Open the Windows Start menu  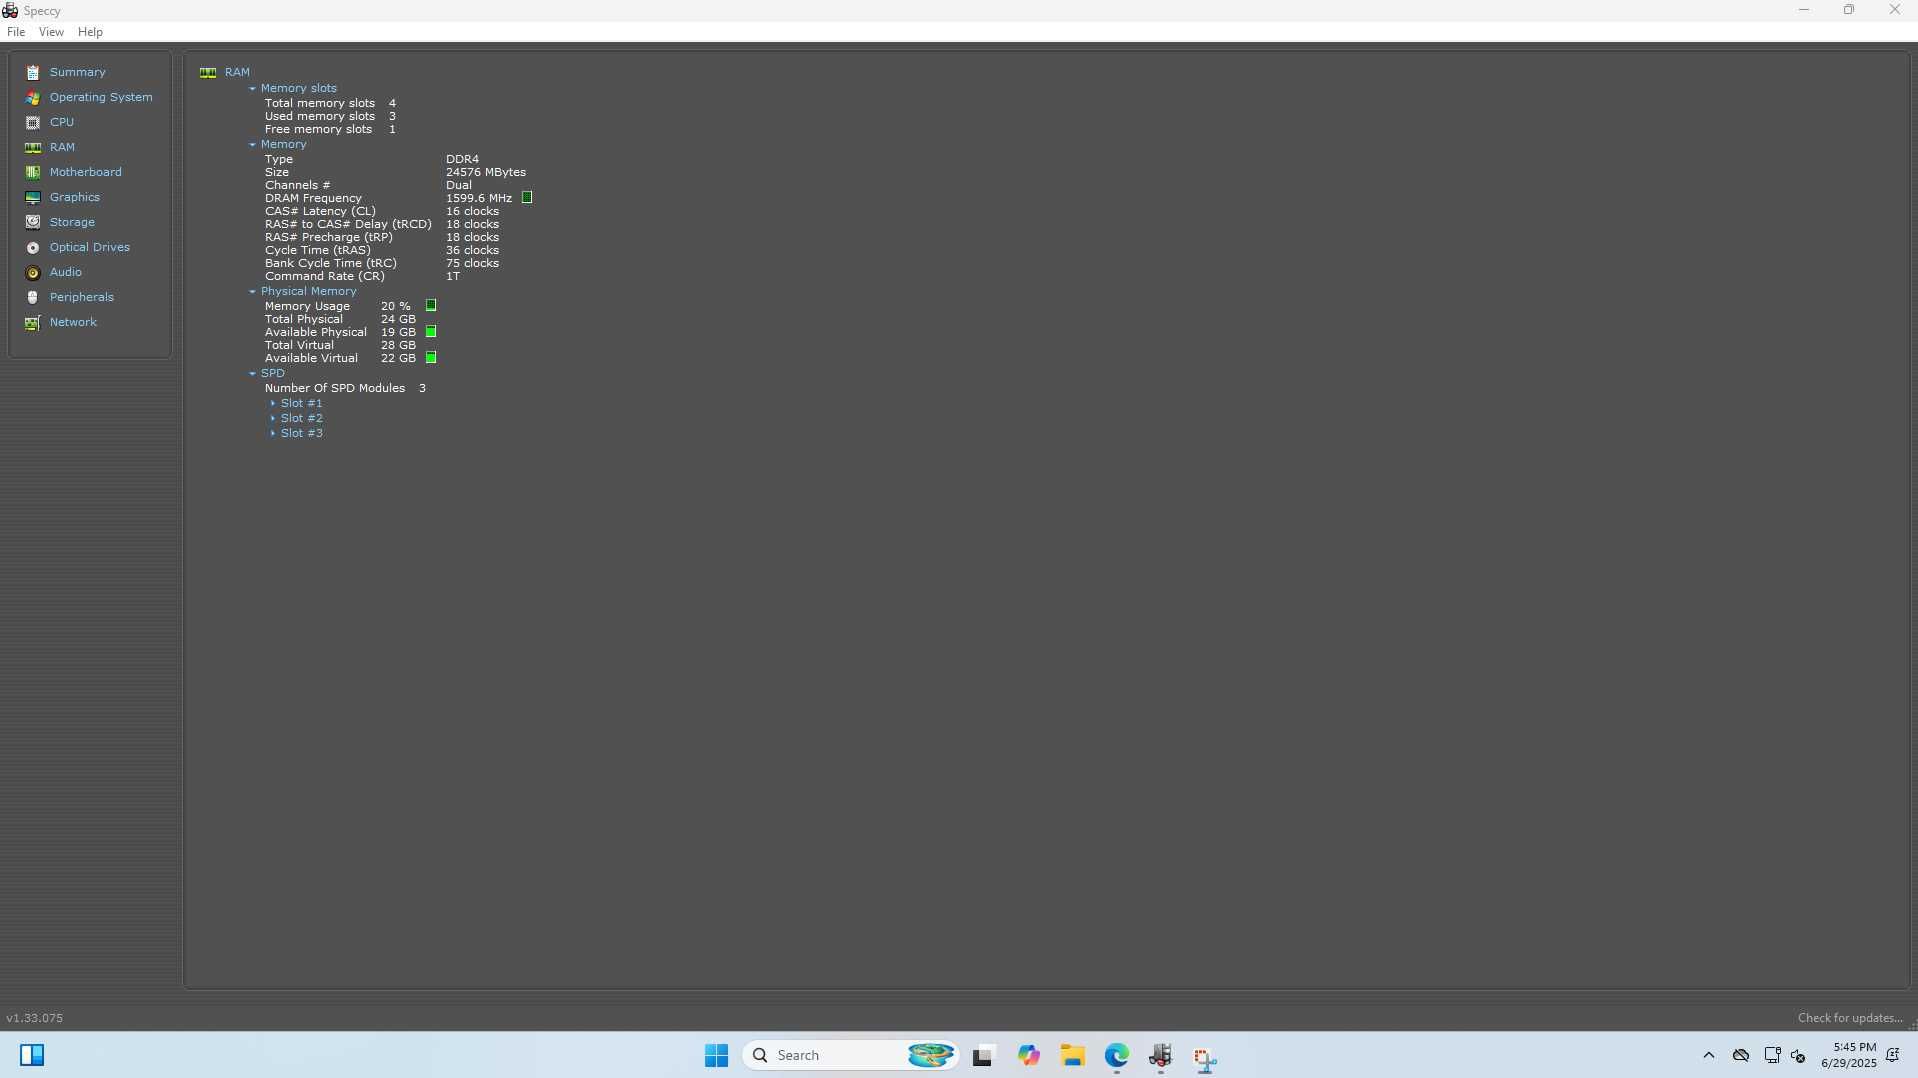click(716, 1055)
